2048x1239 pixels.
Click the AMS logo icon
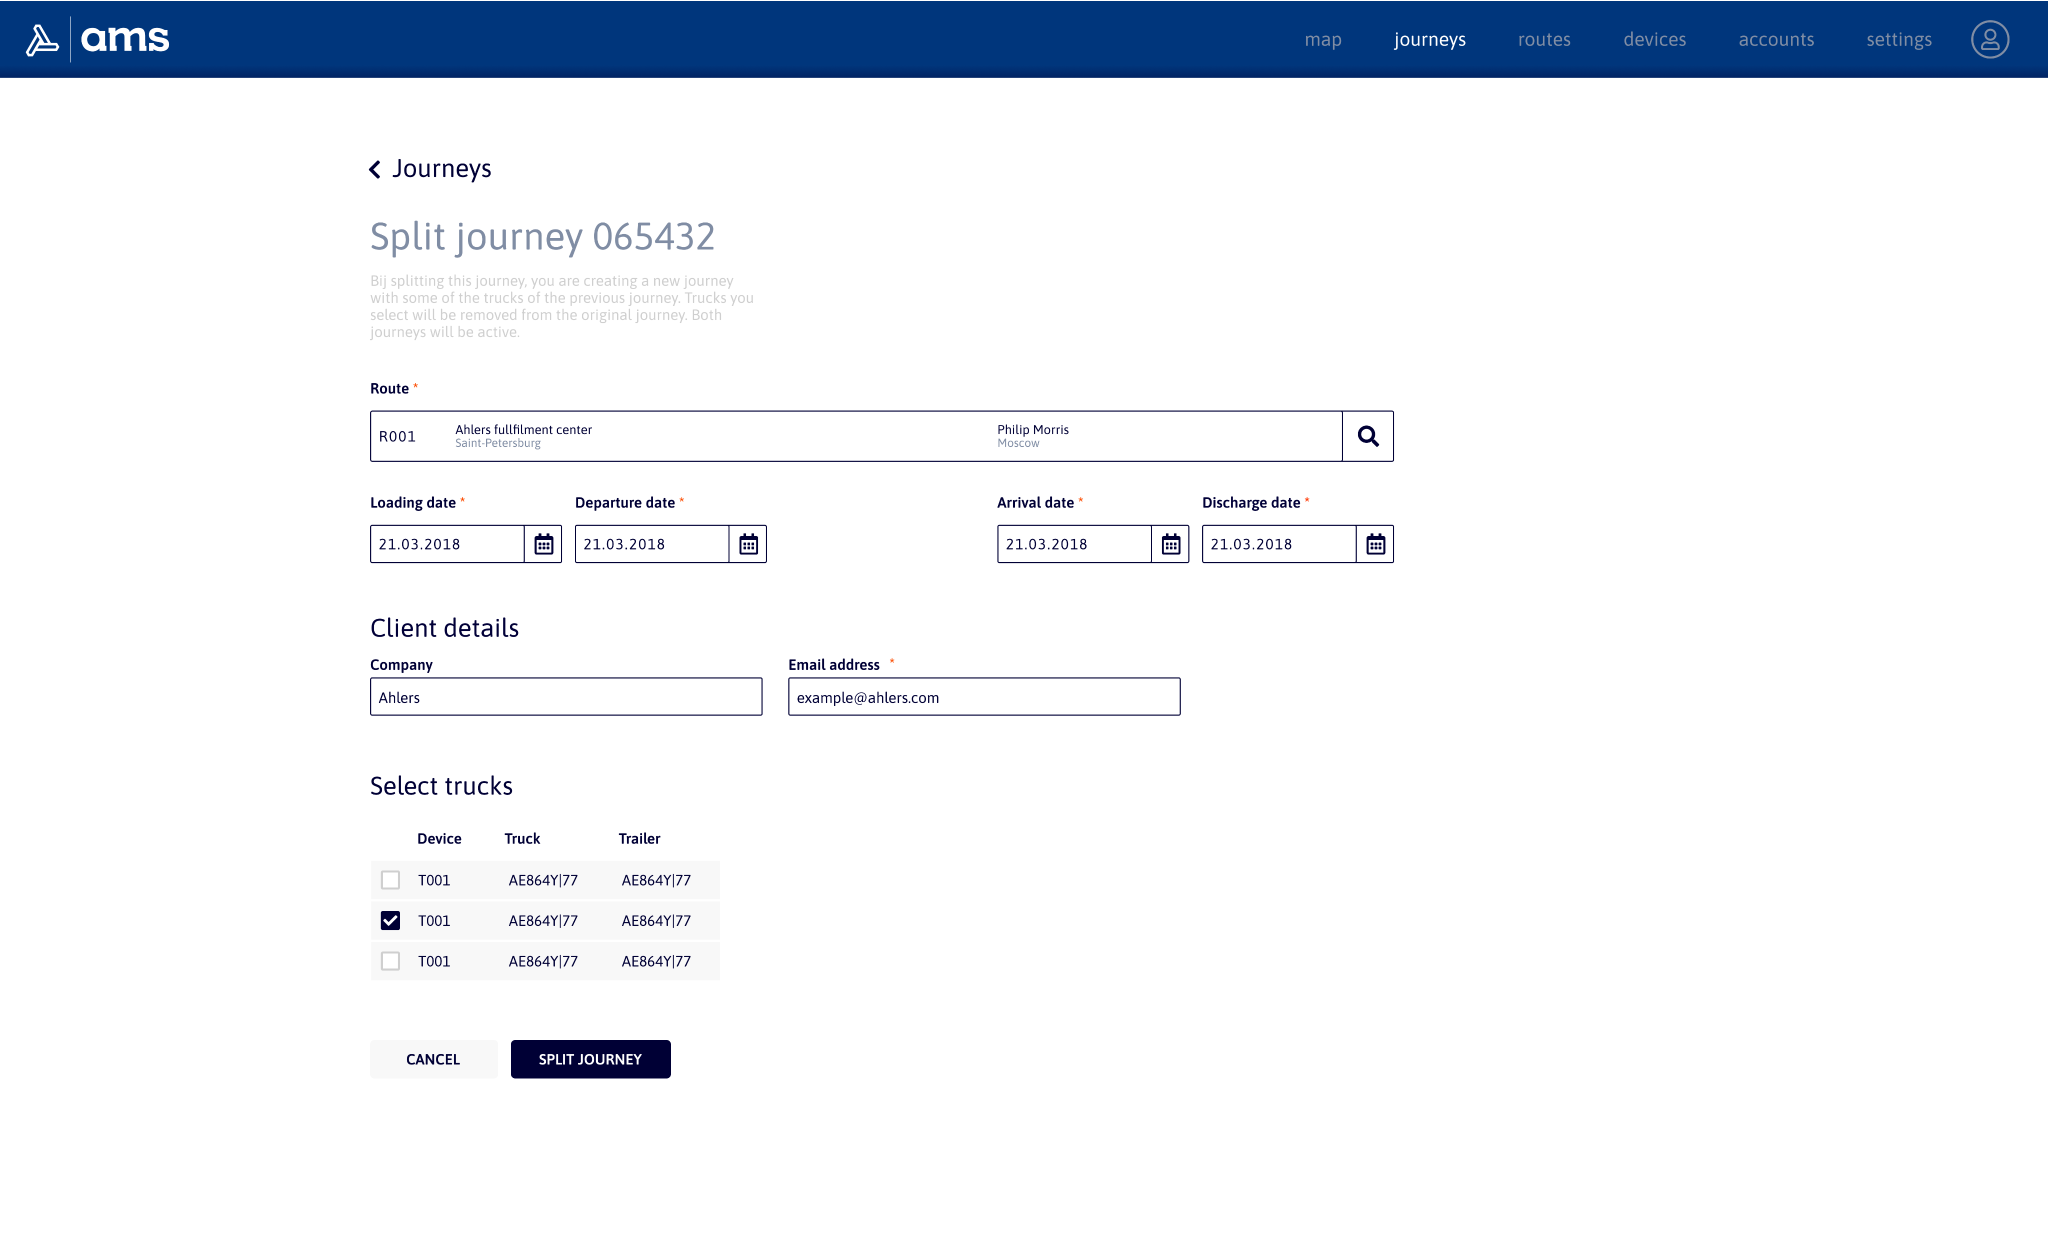pyautogui.click(x=42, y=40)
